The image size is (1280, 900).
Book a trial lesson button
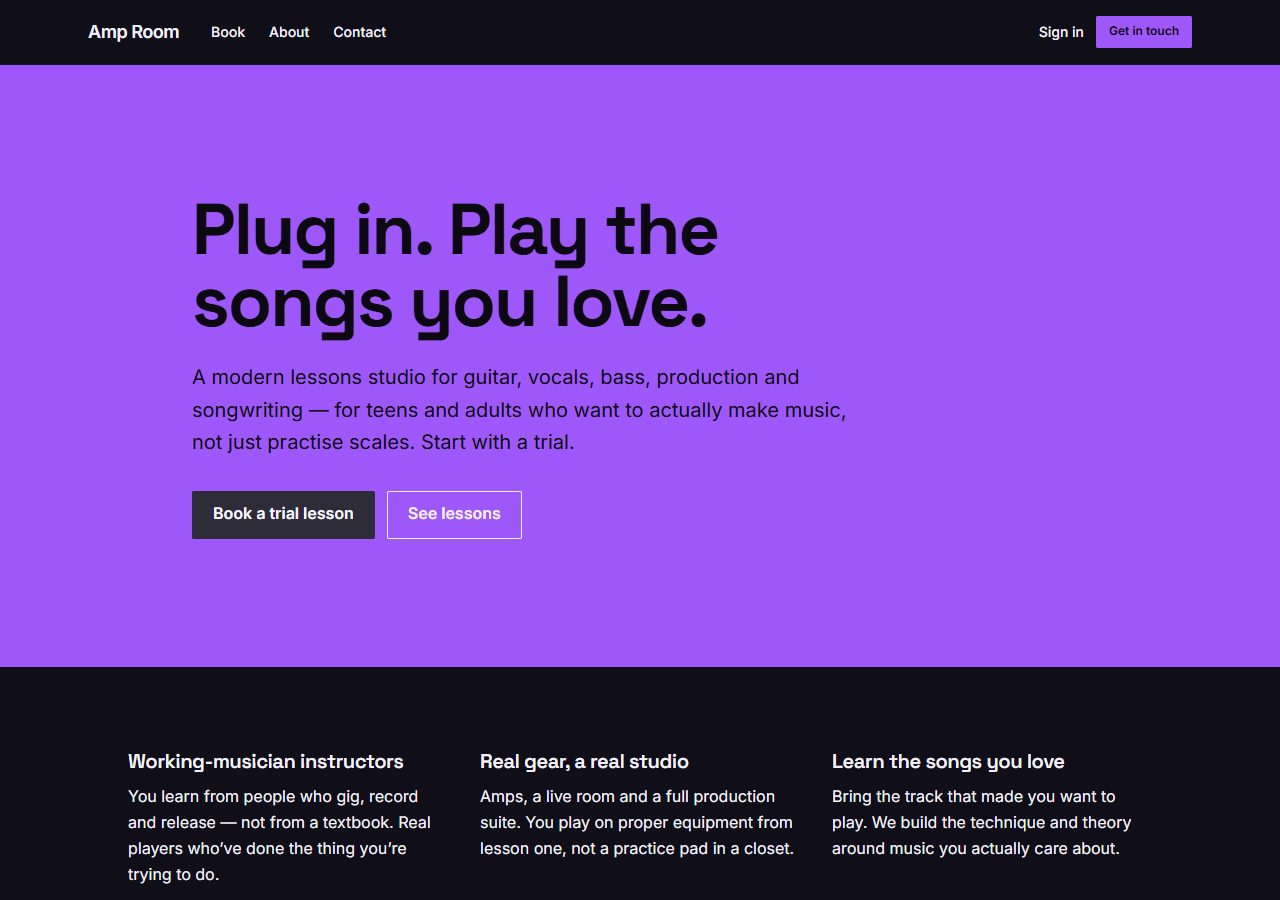click(x=283, y=515)
